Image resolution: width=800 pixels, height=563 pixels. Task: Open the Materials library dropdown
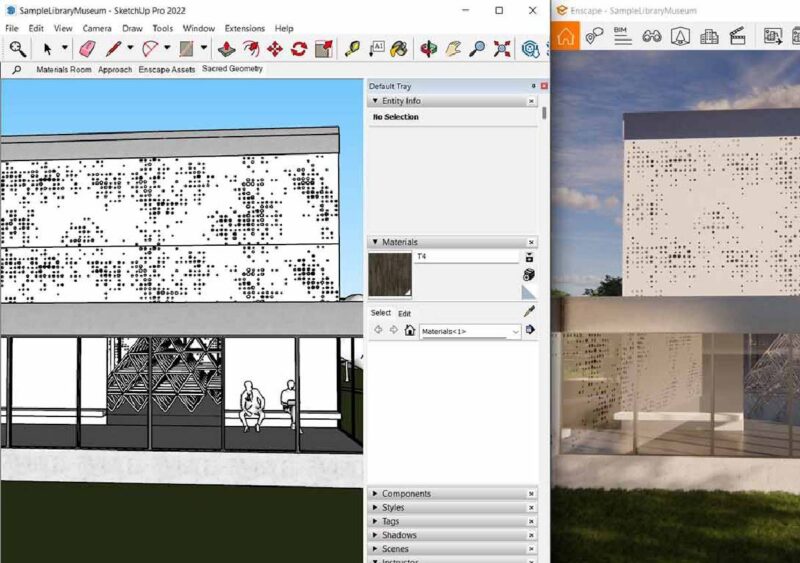point(515,331)
